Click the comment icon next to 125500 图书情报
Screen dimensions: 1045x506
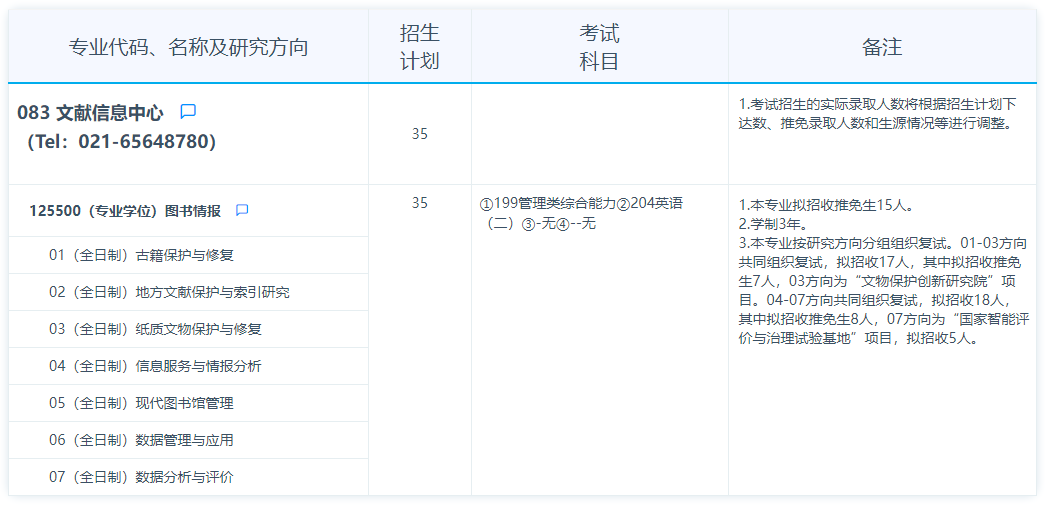241,211
